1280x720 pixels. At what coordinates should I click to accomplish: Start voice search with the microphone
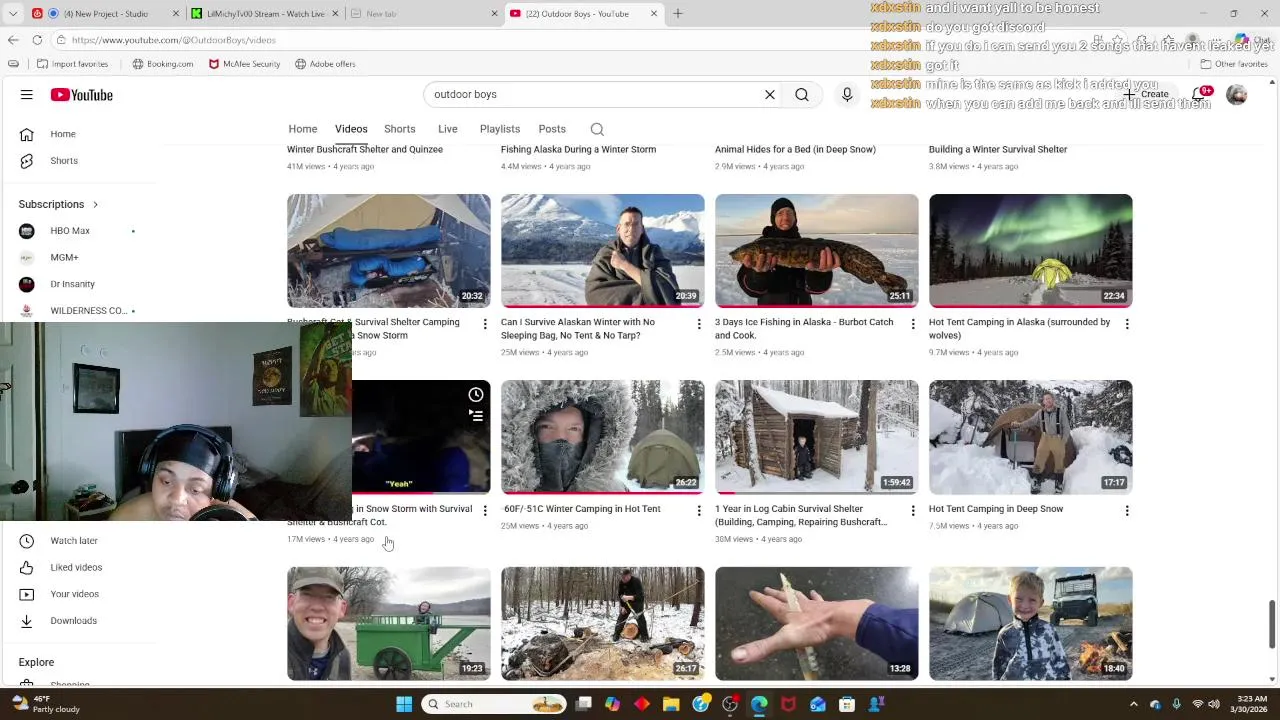coord(847,95)
